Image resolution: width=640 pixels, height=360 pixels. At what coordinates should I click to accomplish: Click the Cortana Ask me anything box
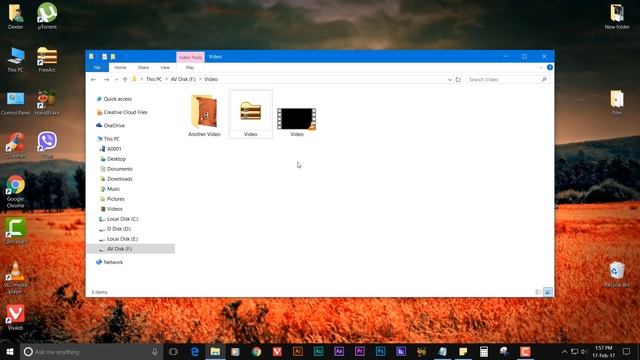[91, 351]
